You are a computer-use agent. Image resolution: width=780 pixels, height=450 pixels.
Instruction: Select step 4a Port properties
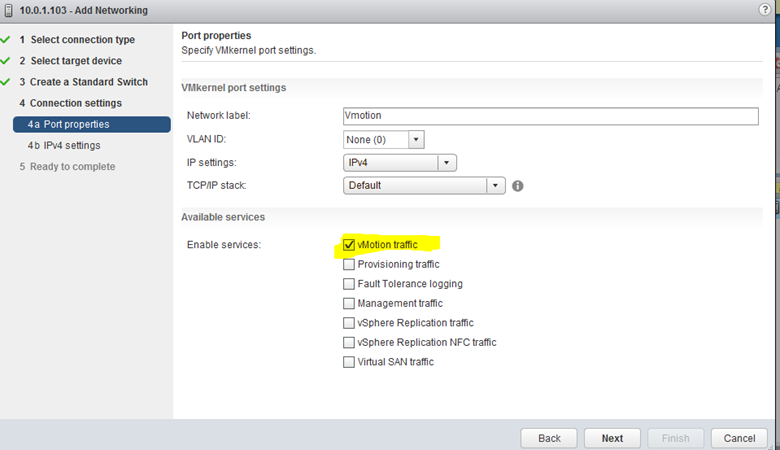pyautogui.click(x=92, y=124)
